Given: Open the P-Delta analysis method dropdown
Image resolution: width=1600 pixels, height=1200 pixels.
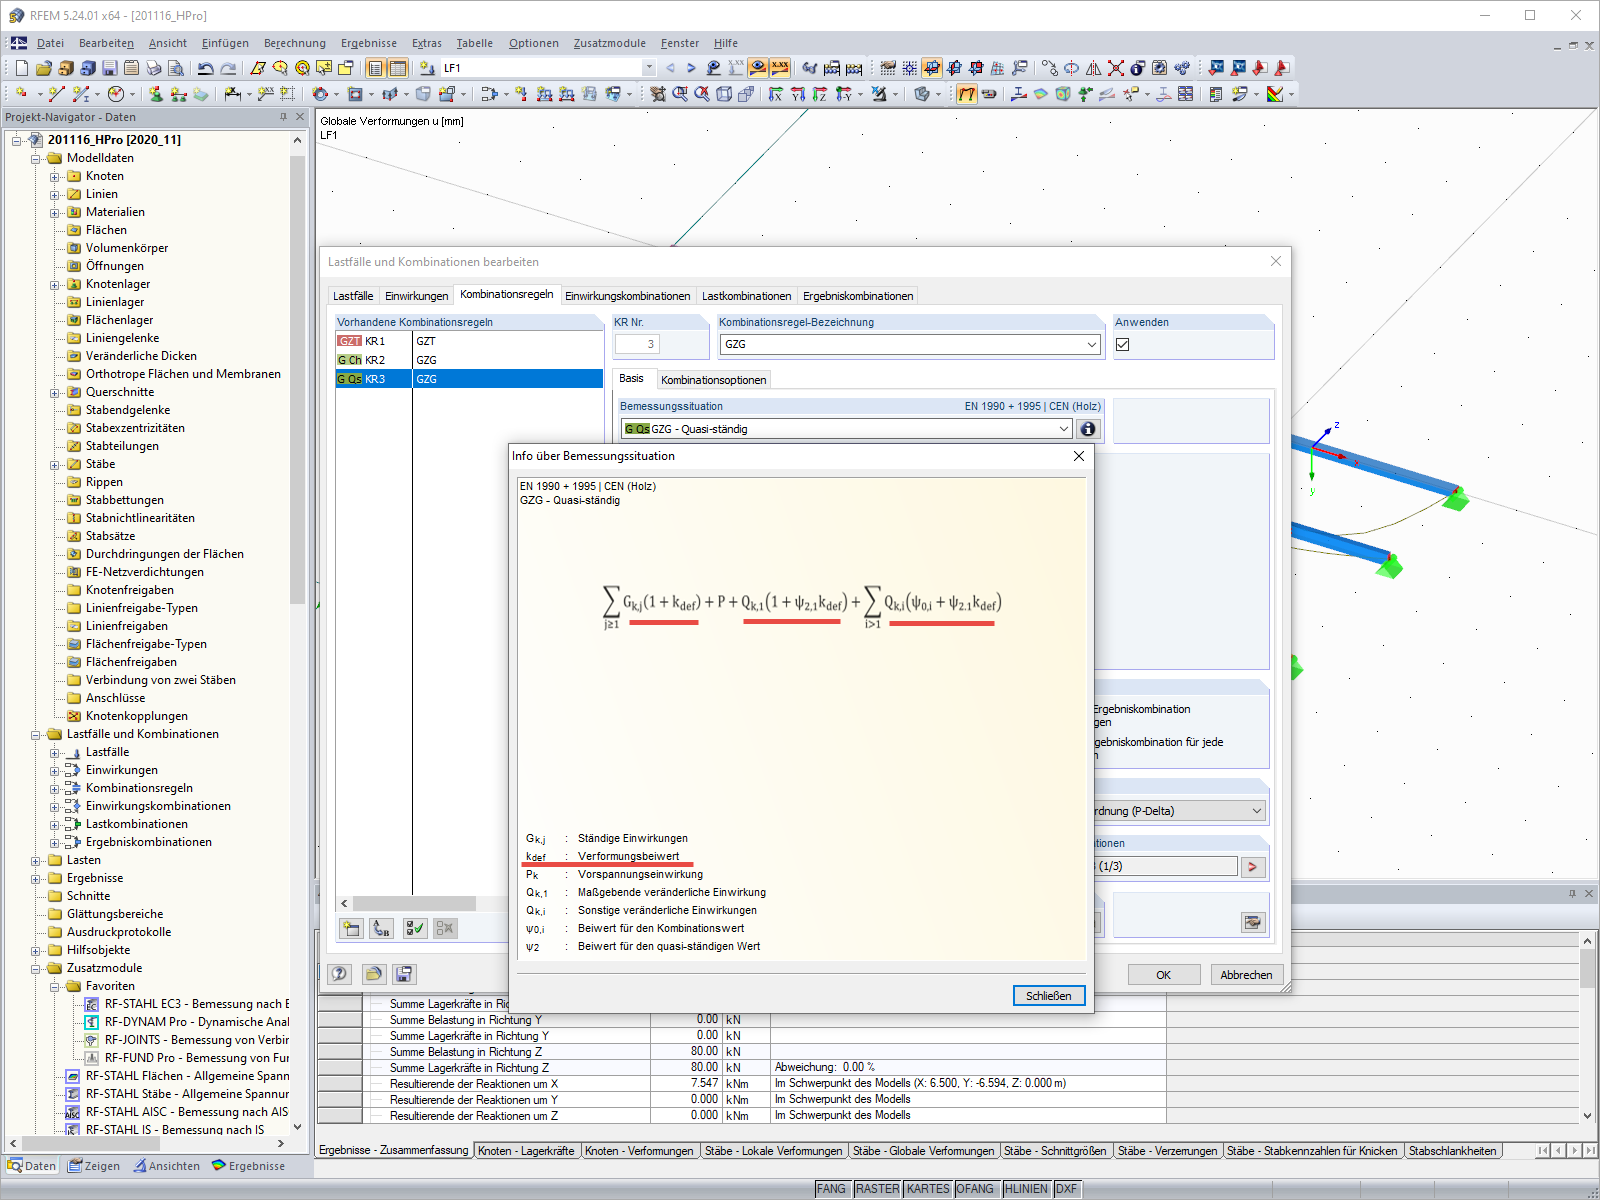Looking at the screenshot, I should 1257,811.
